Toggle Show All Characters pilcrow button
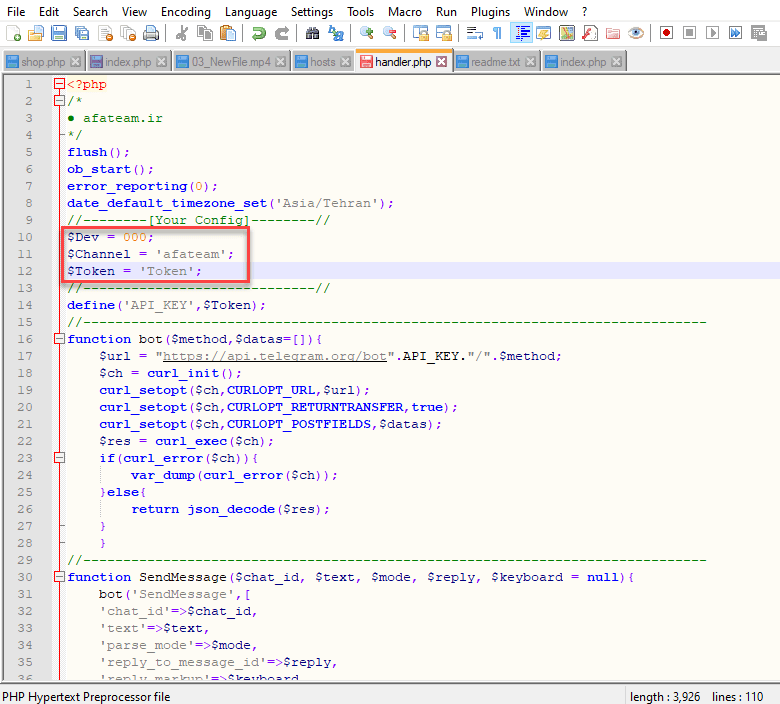 pyautogui.click(x=497, y=33)
